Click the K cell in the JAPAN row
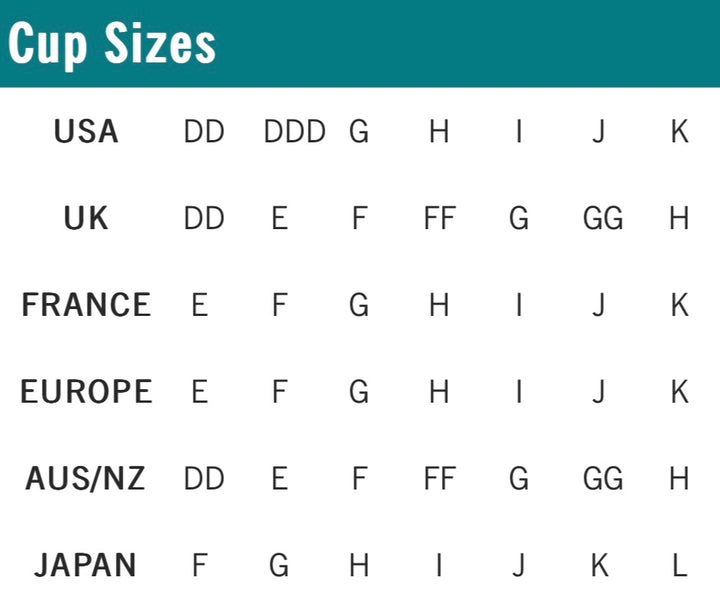Screen dimensions: 720x606 pyautogui.click(x=599, y=566)
